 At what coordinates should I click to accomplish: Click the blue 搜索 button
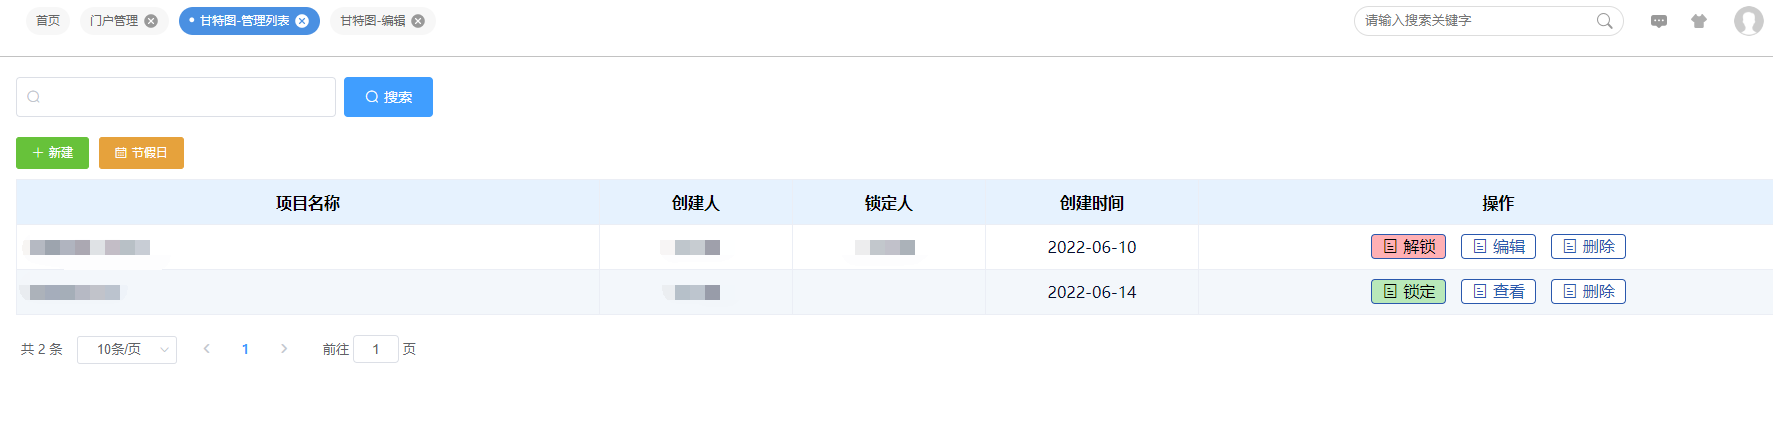(388, 97)
